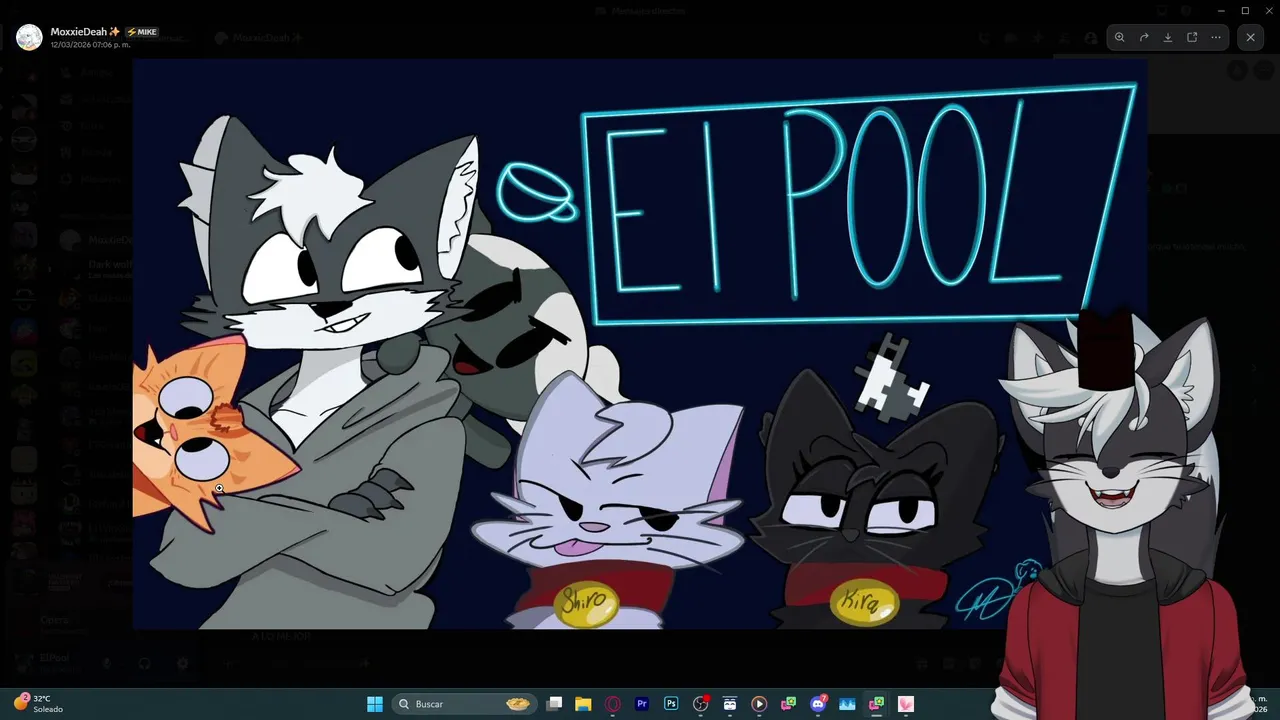The width and height of the screenshot is (1280, 720).
Task: Open the Photos app in taskbar
Action: click(847, 704)
